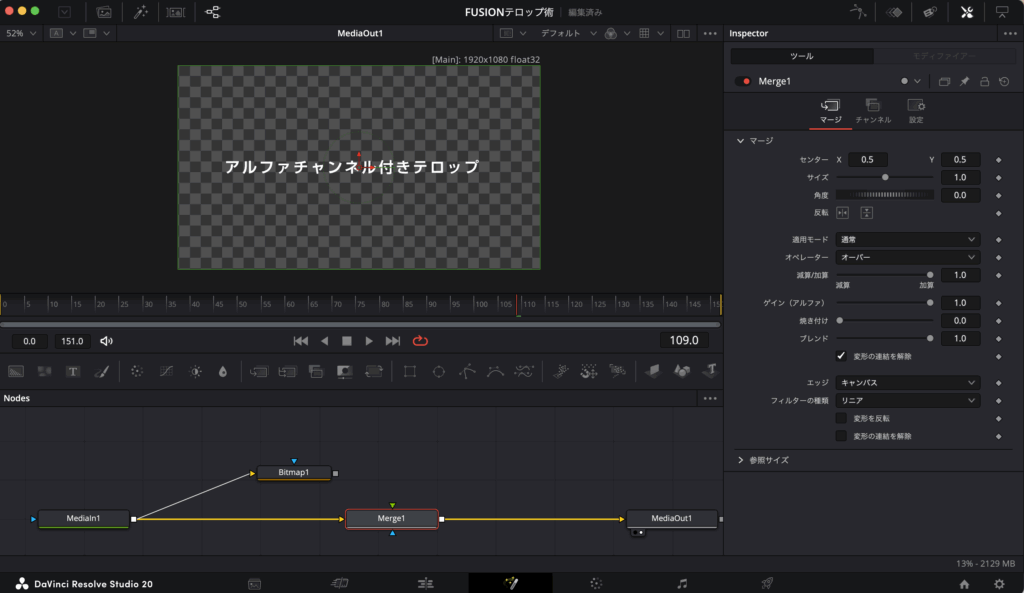This screenshot has height=593, width=1024.
Task: Pin the Merge1 inspector controls
Action: tap(965, 81)
